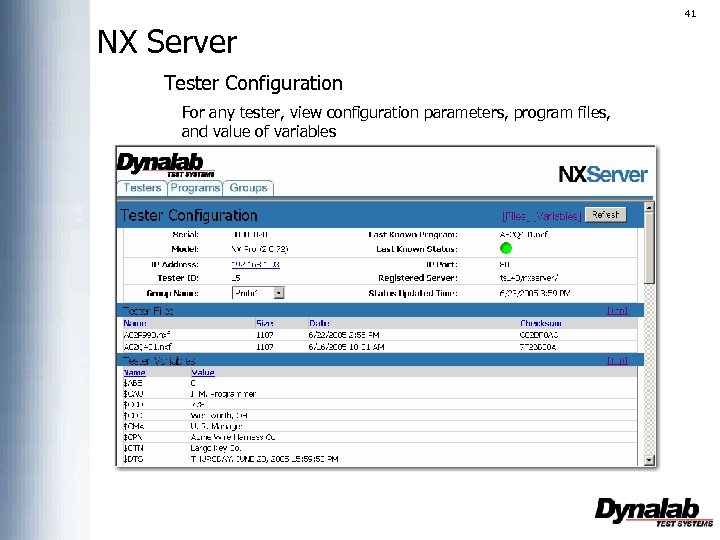Screen dimensions: 720x540
Task: Open the Groups tab
Action: [248, 188]
